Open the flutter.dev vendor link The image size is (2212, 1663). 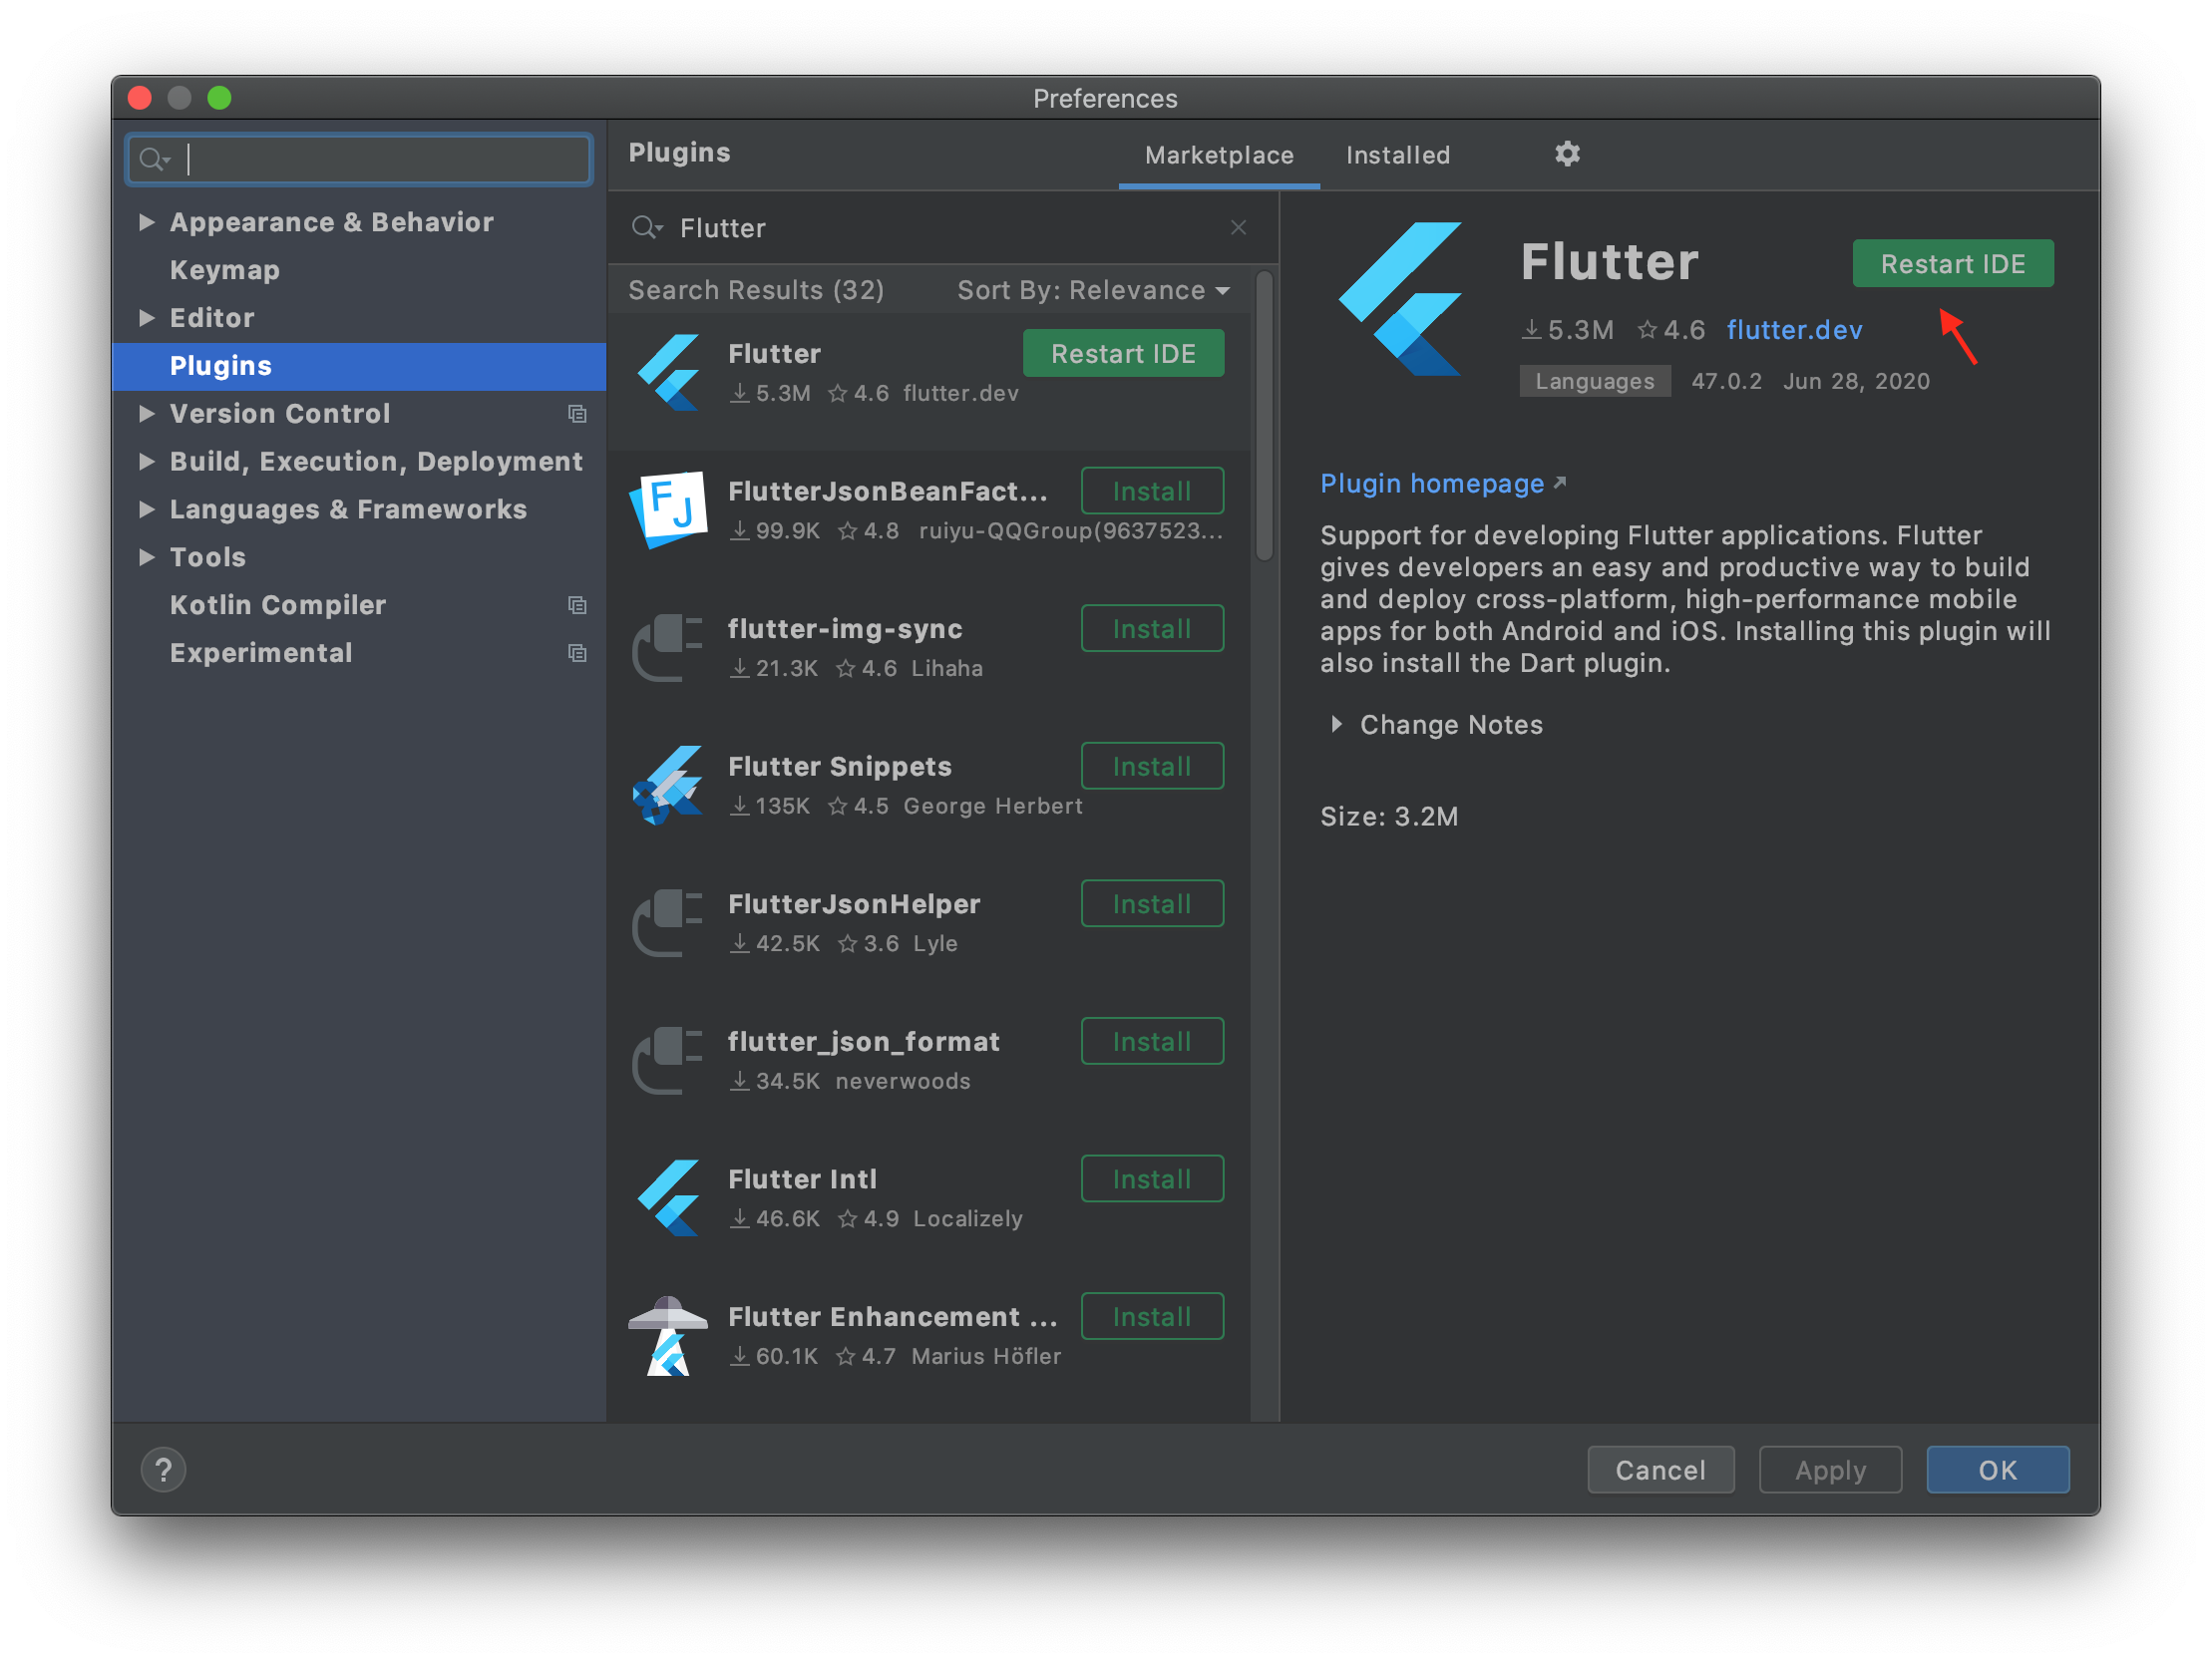1794,330
